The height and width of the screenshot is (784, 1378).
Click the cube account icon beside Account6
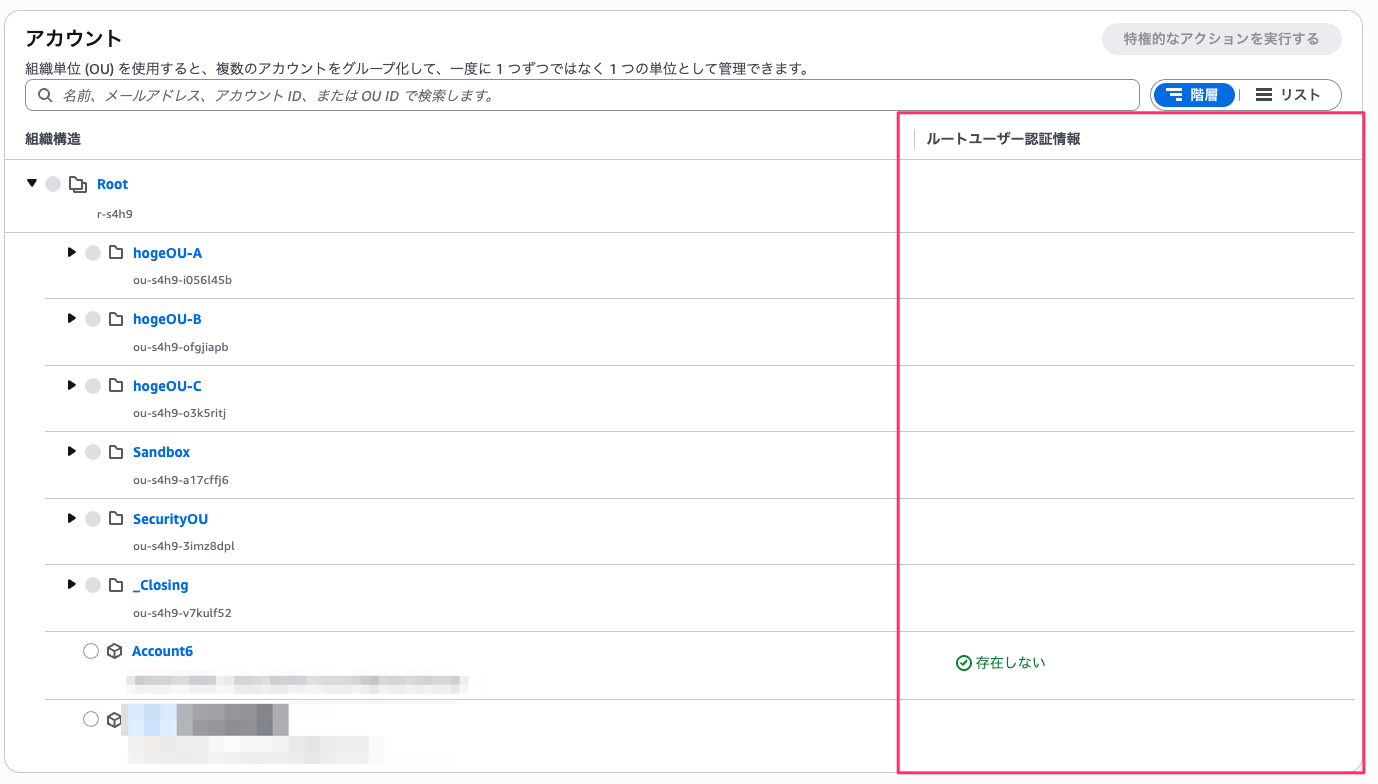click(114, 651)
